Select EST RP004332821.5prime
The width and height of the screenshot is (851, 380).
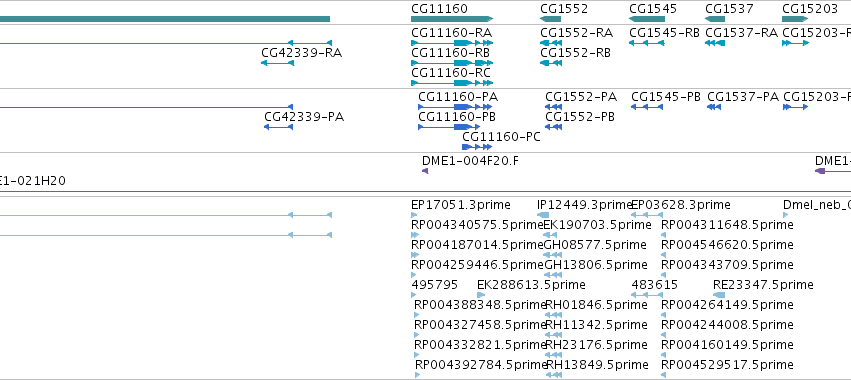[480, 345]
